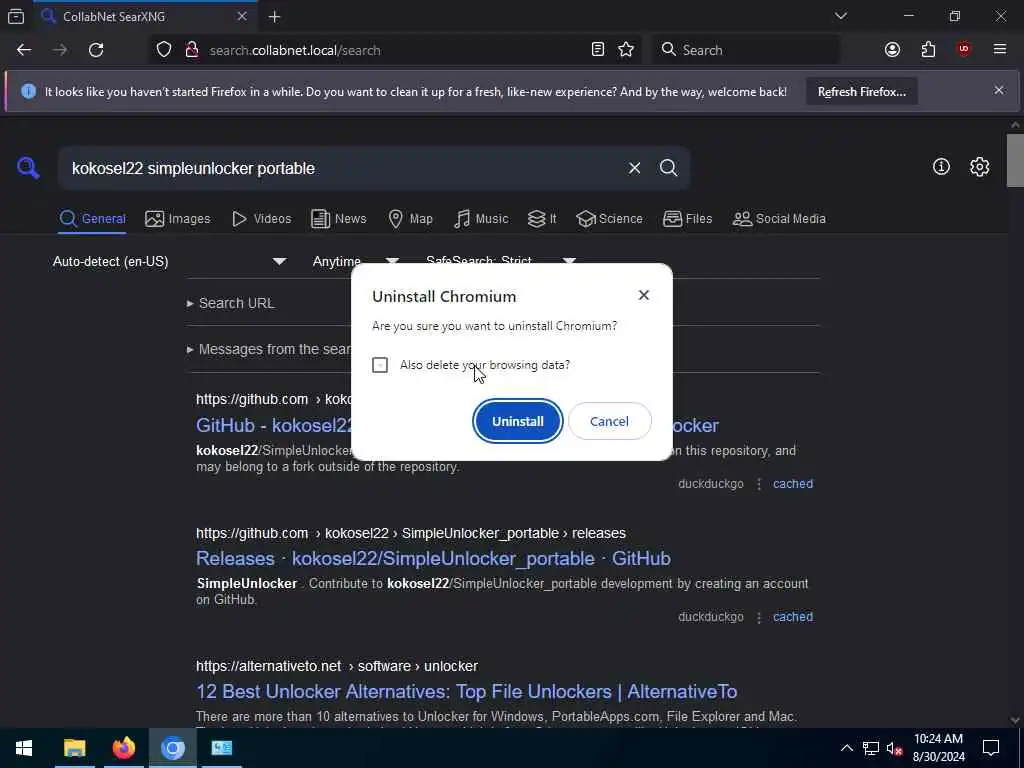Open SearXNG preferences gear icon
This screenshot has width=1024, height=768.
(x=979, y=167)
